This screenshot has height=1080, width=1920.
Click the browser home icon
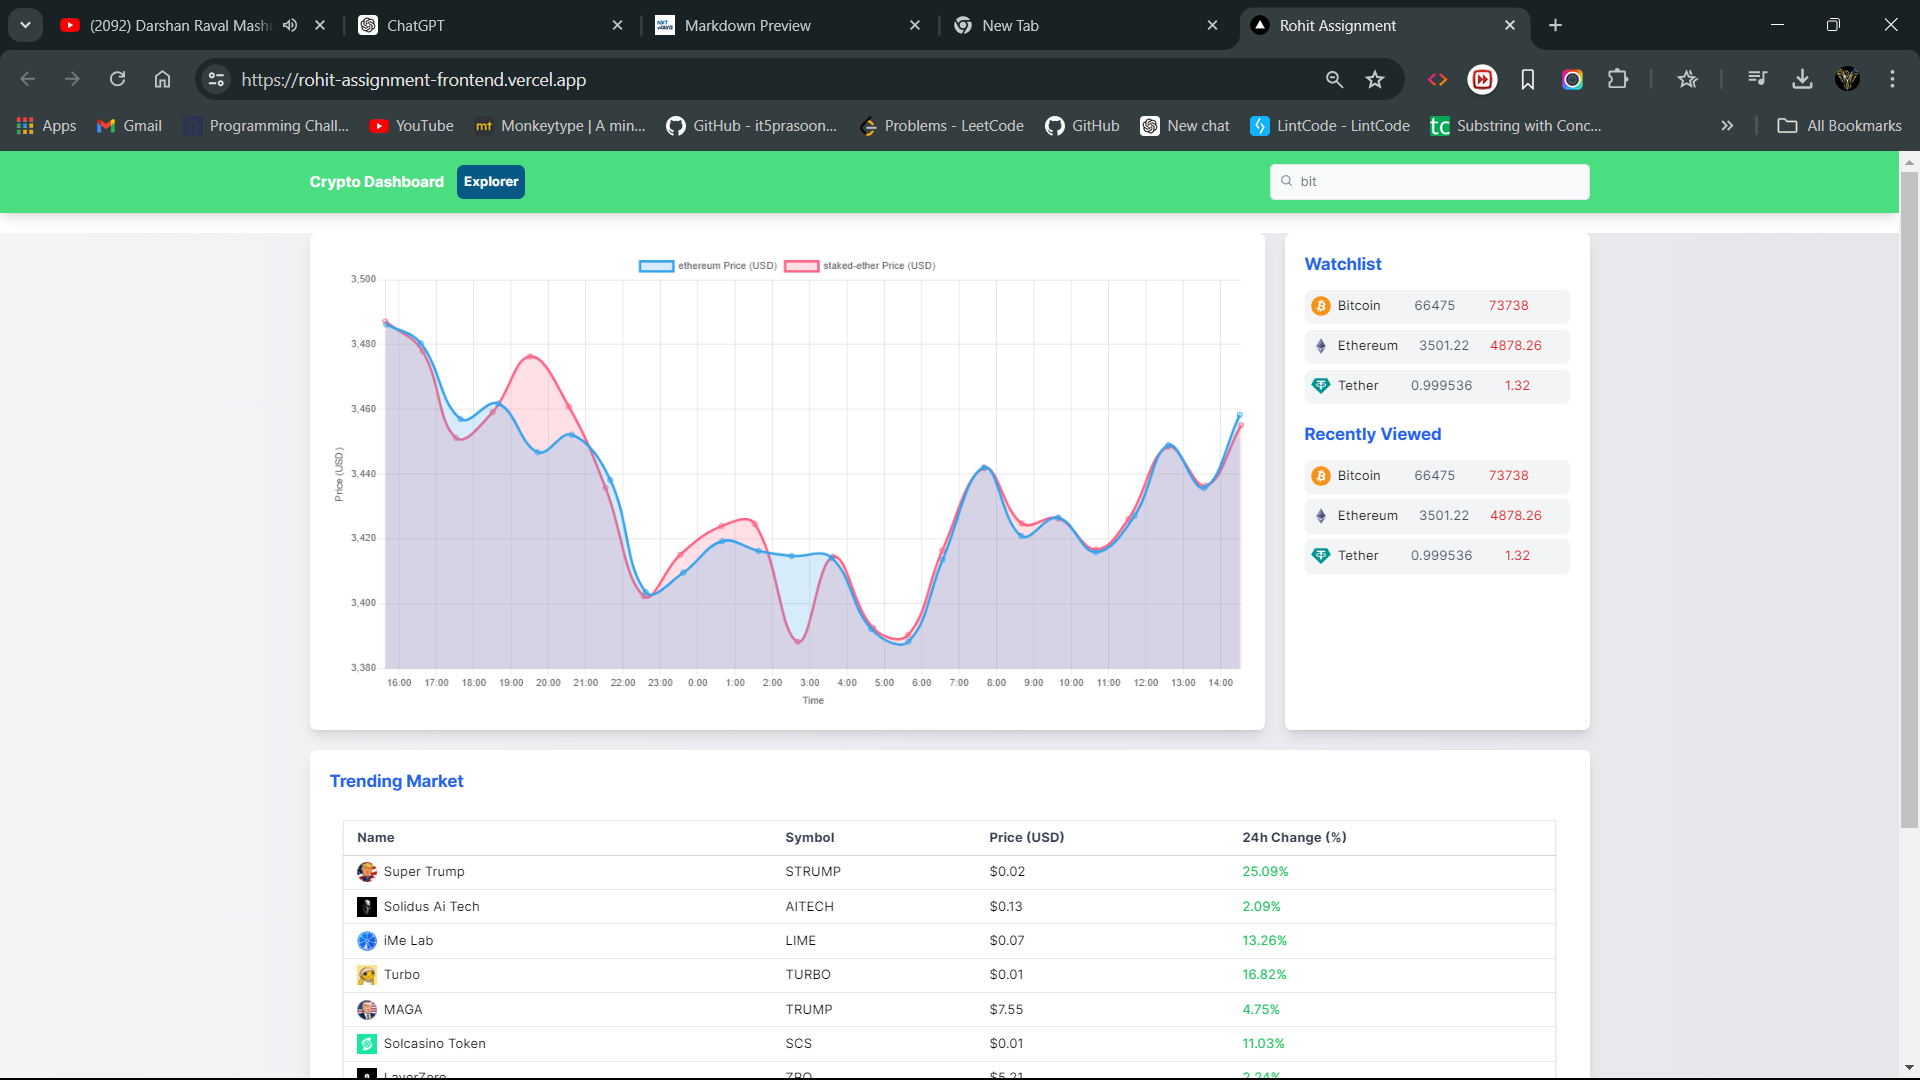point(162,79)
